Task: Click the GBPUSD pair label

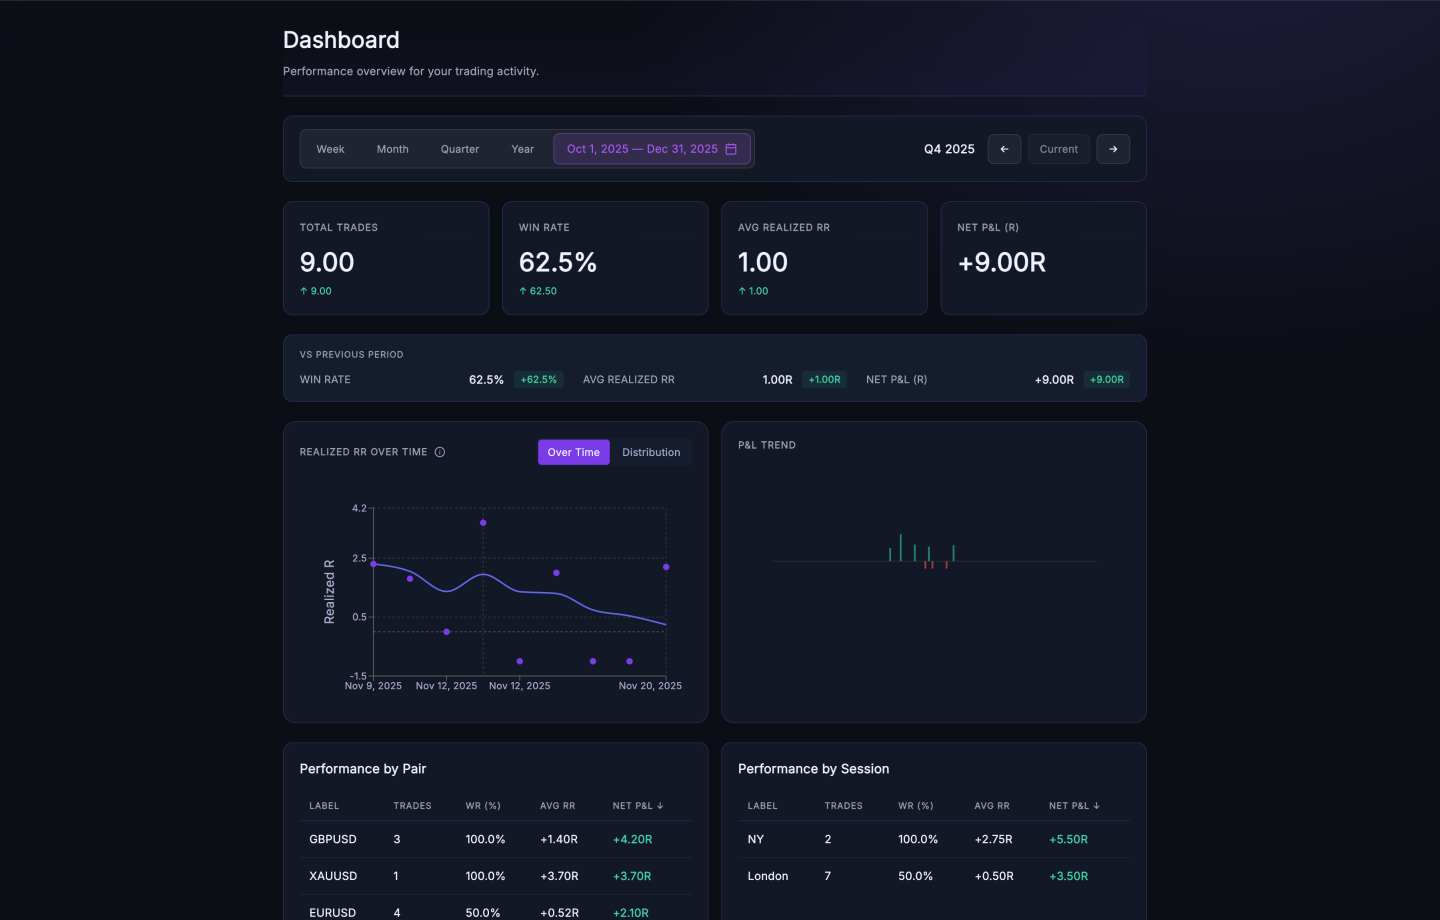Action: click(333, 839)
